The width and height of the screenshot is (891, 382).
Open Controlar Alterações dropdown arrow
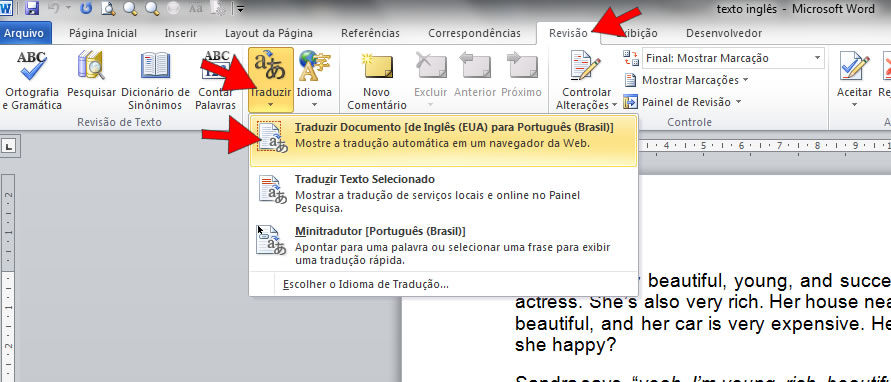pyautogui.click(x=614, y=106)
